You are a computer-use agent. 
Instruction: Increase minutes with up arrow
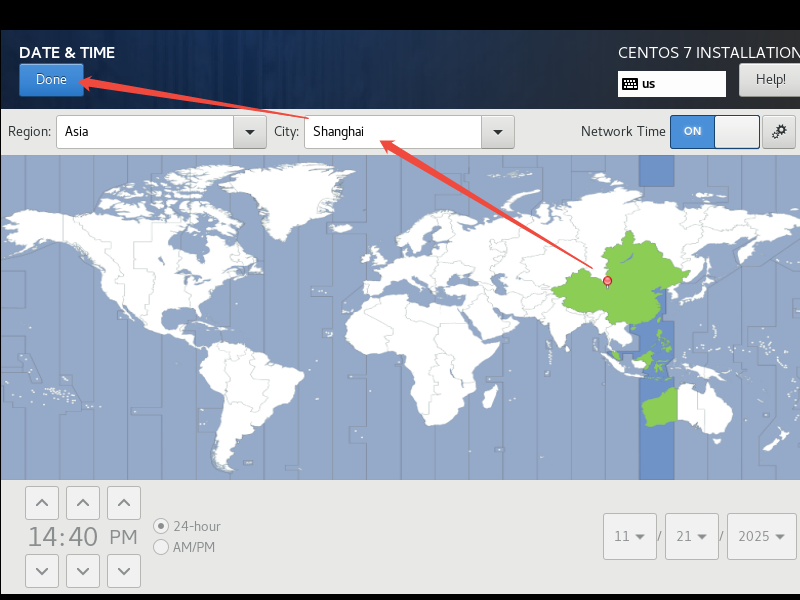pyautogui.click(x=83, y=503)
